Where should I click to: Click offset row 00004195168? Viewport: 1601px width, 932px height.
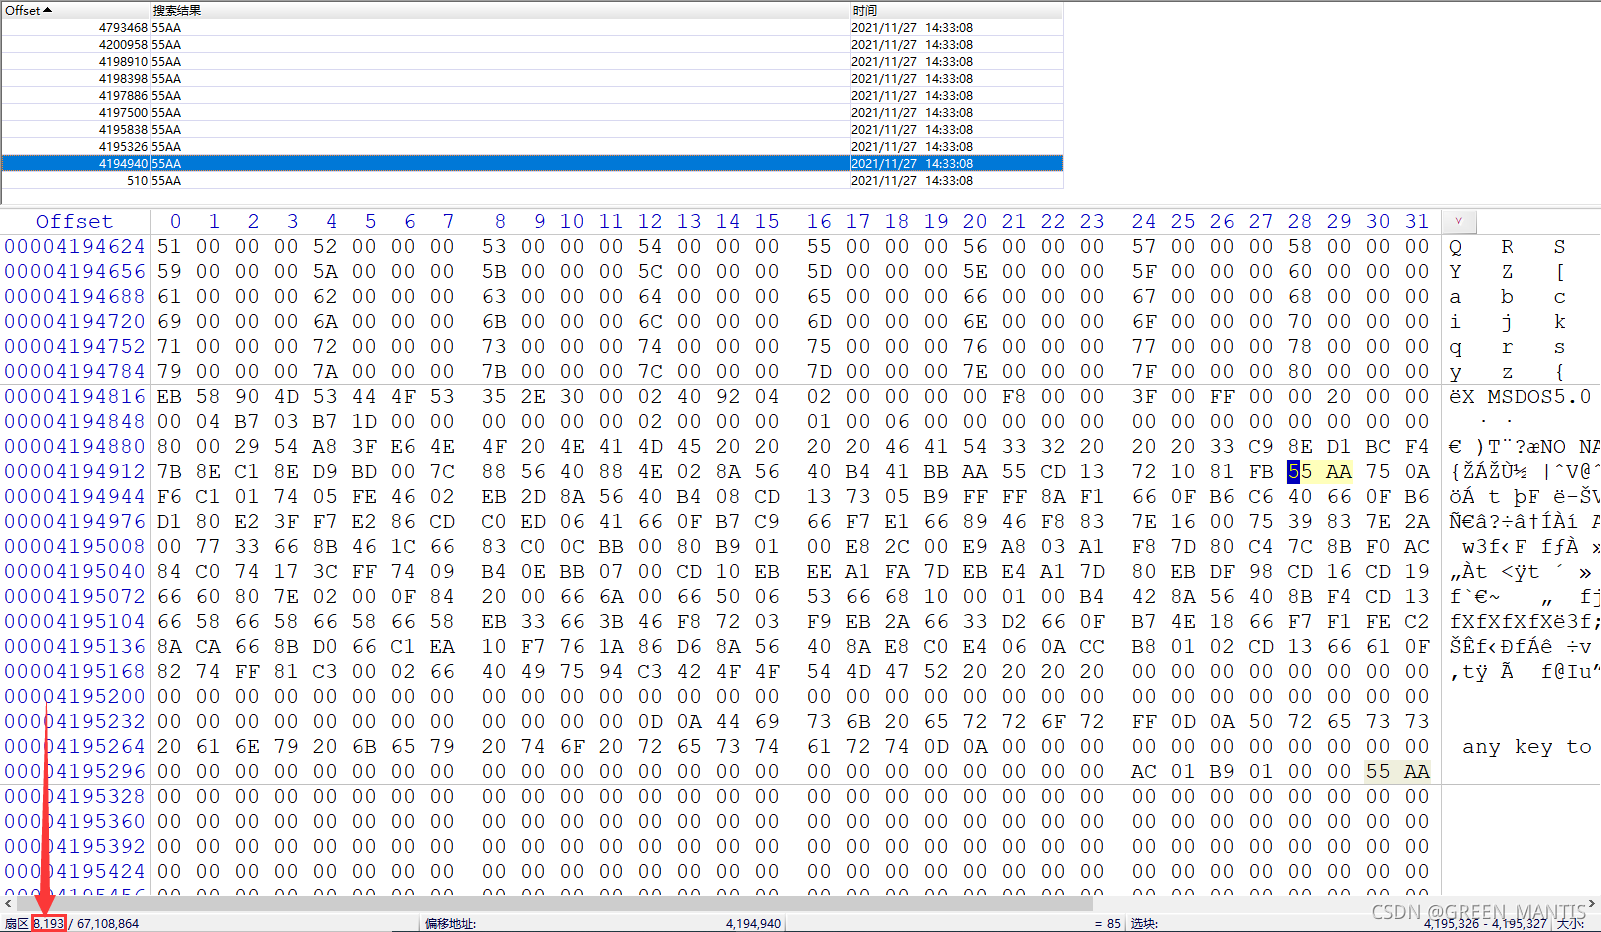[75, 671]
